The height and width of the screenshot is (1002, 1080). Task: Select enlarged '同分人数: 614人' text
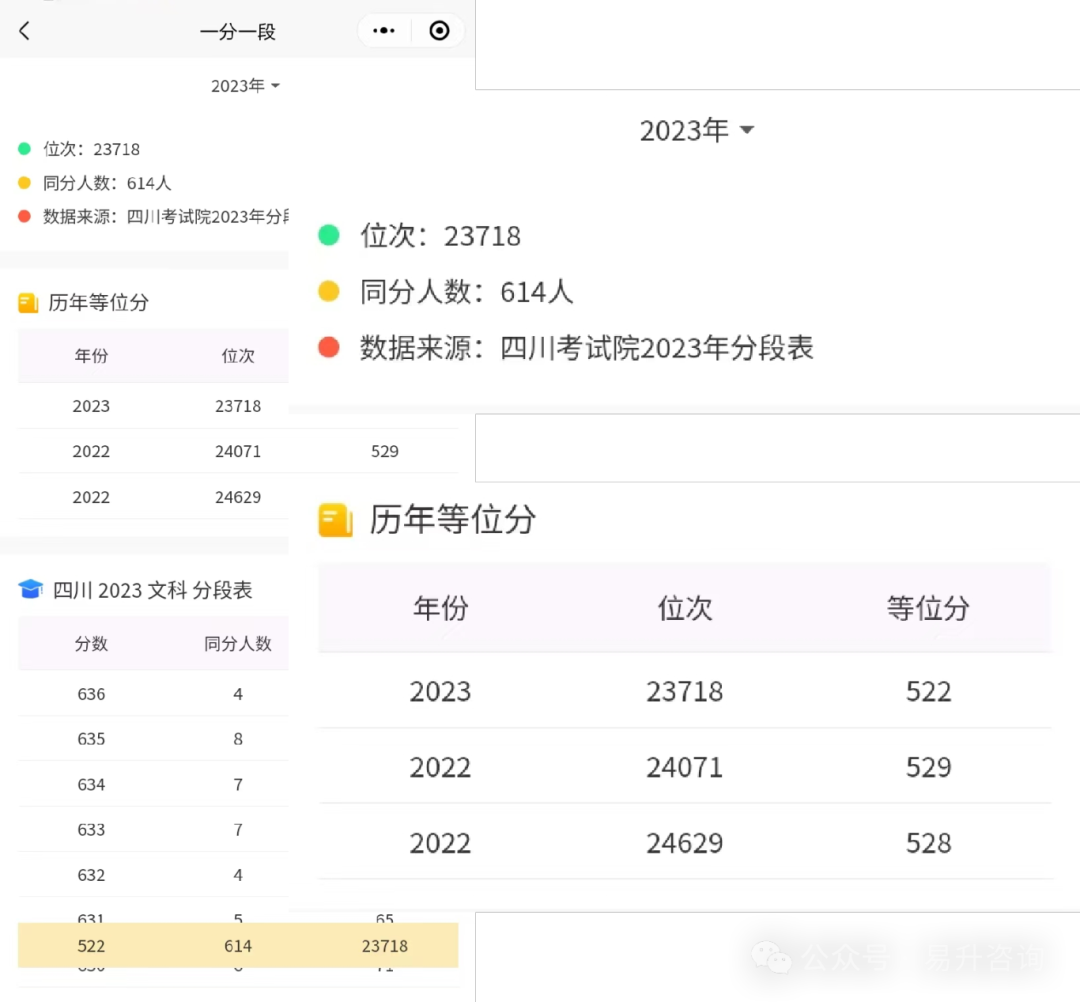[x=467, y=292]
